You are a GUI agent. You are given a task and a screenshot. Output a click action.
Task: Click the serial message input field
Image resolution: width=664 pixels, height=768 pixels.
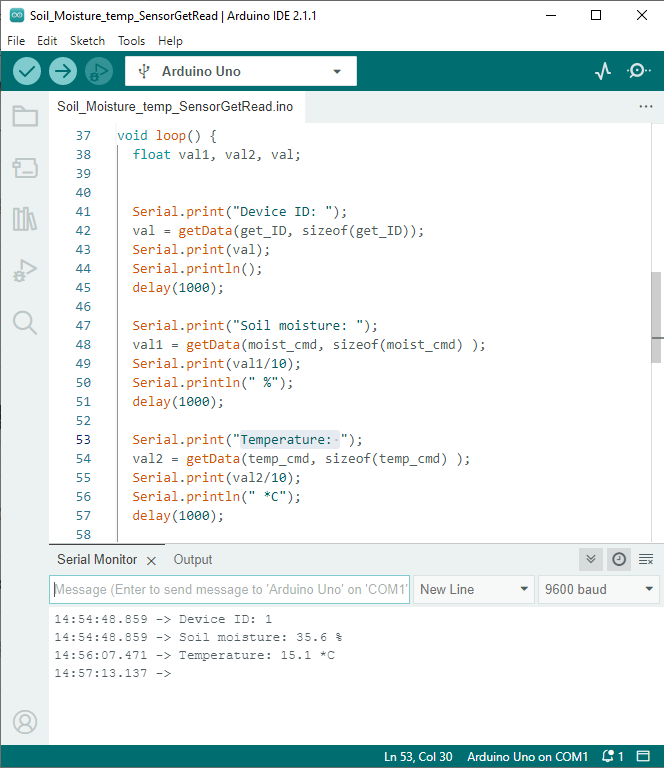tap(229, 589)
